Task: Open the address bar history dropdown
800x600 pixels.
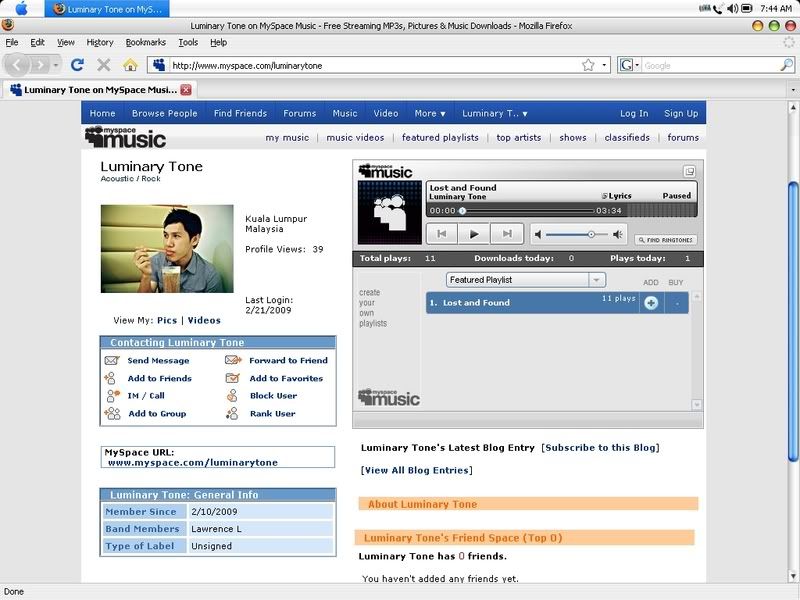Action: pyautogui.click(x=604, y=65)
